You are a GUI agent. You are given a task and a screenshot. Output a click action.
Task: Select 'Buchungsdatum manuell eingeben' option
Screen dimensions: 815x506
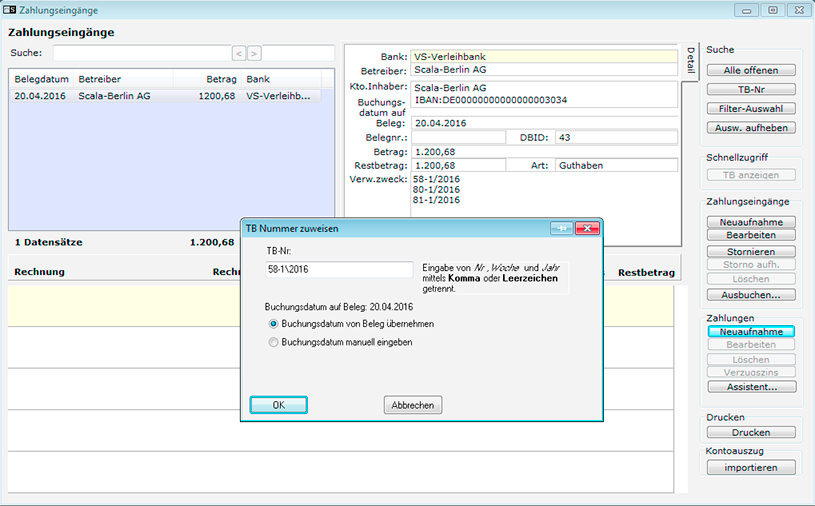(x=274, y=342)
